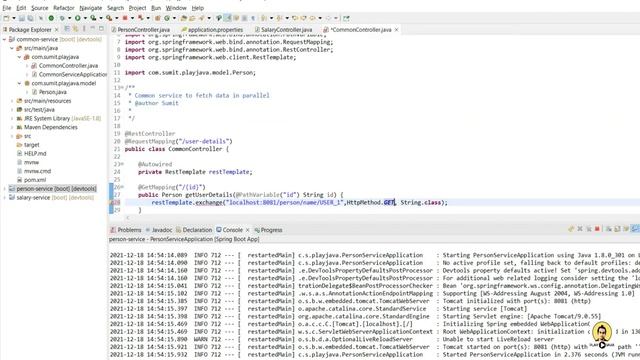640x360 pixels.
Task: Click the Search flashlight toolbar icon
Action: (x=202, y=18)
